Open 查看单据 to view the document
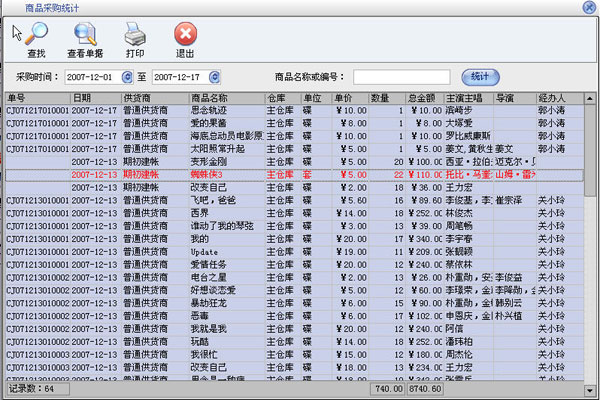Image resolution: width=600 pixels, height=400 pixels. (x=88, y=39)
